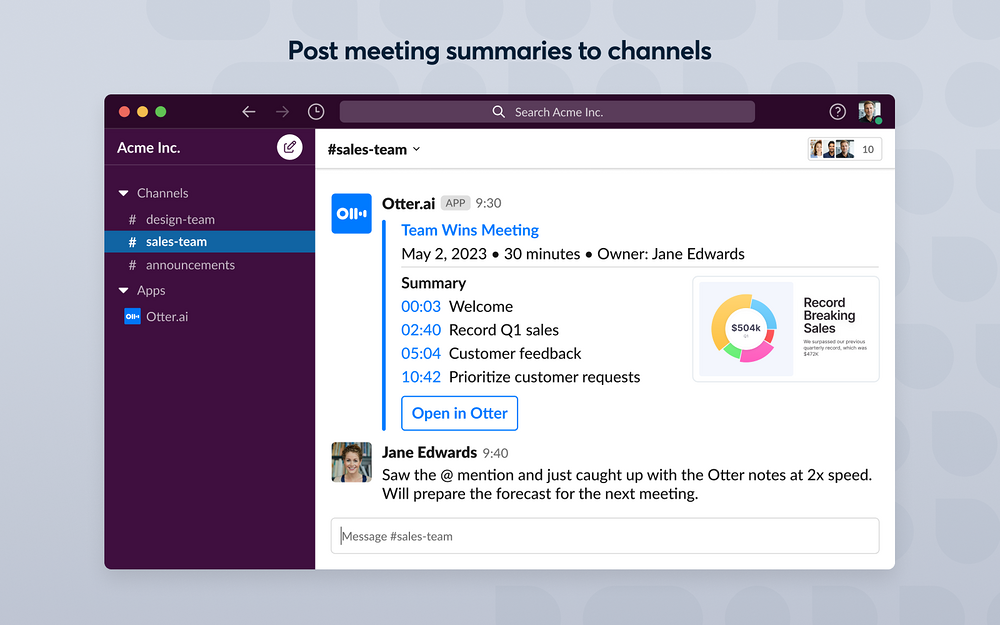This screenshot has width=1000, height=625.
Task: Jump to 05:04 Customer feedback timestamp
Action: 421,354
